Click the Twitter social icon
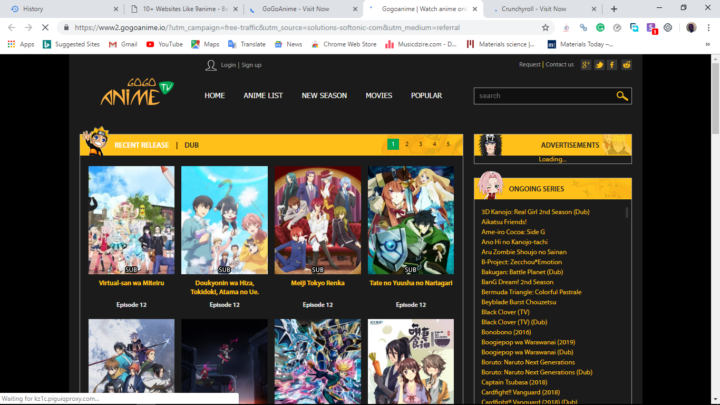Image resolution: width=720 pixels, height=405 pixels. (599, 65)
